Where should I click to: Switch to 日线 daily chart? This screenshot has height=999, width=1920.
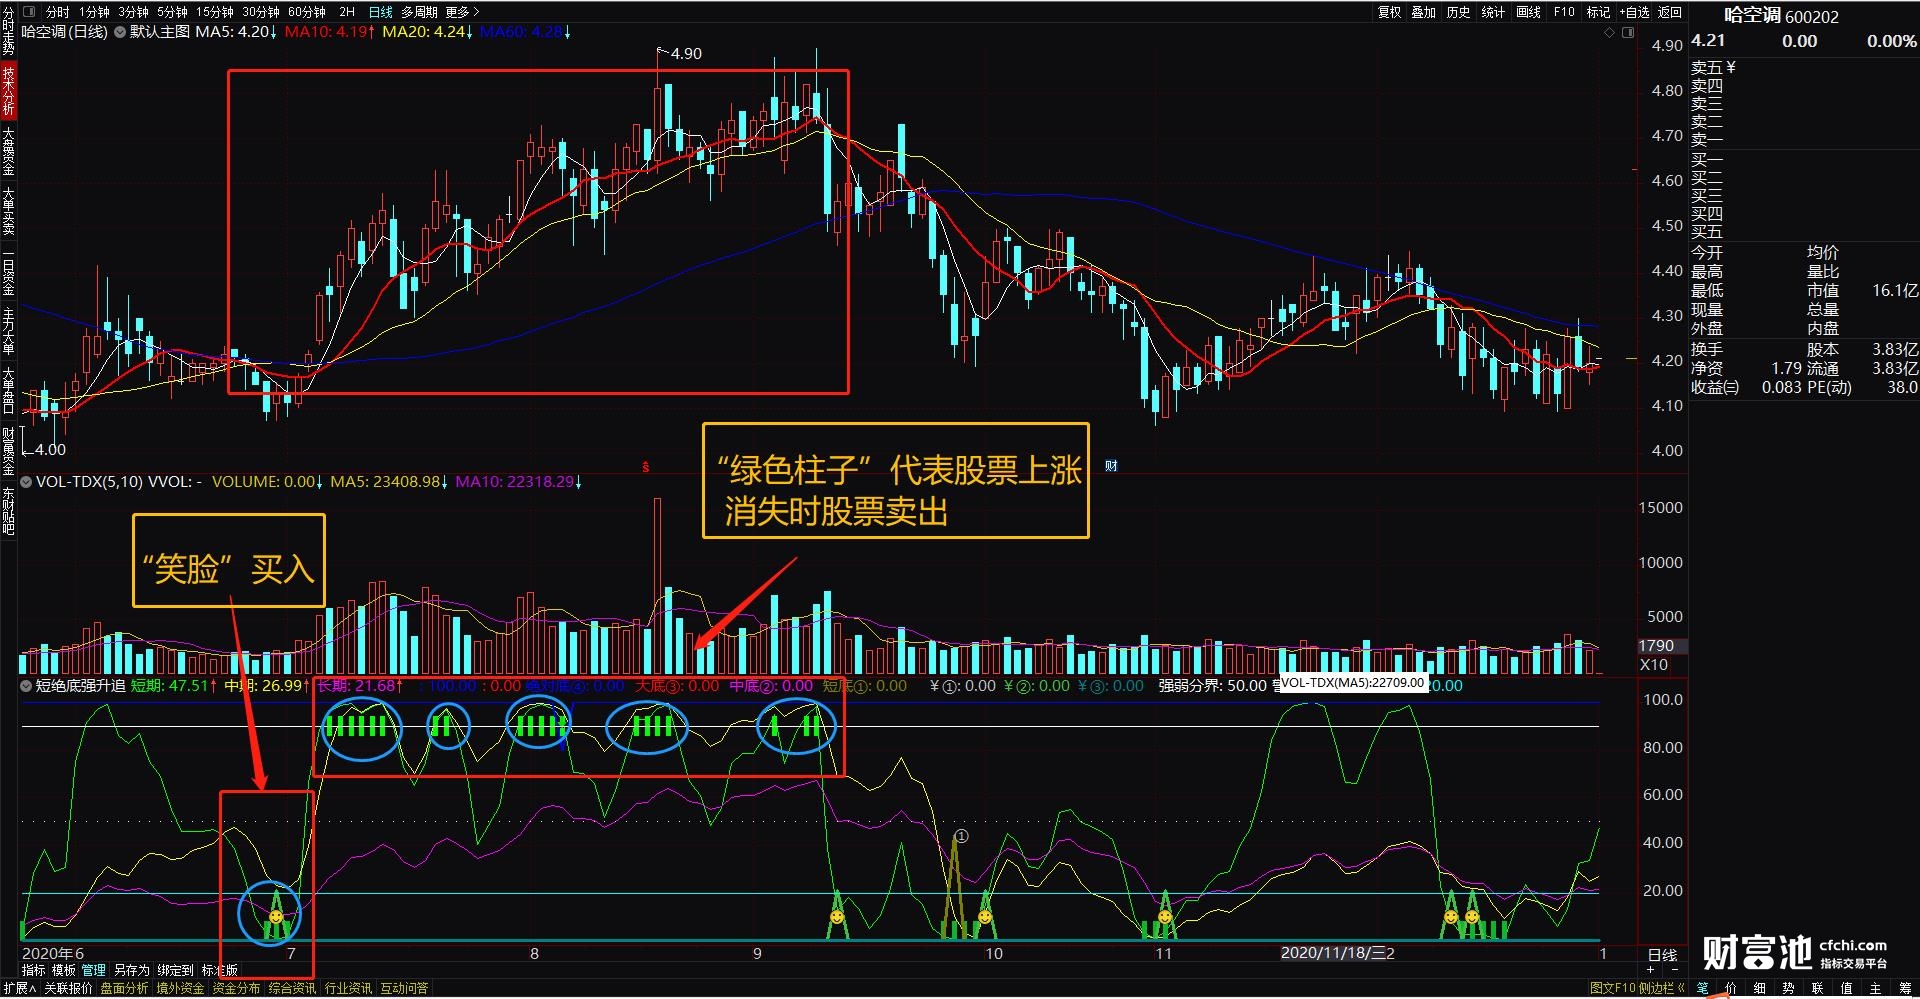point(381,12)
